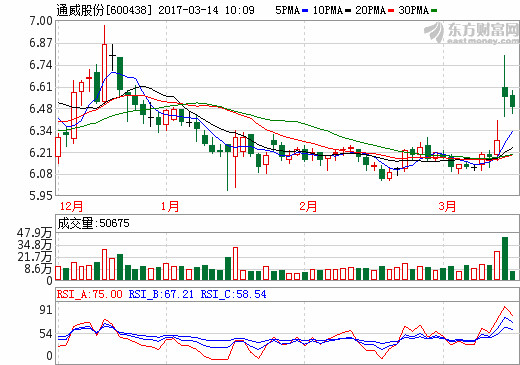
Task: Click the stock title 通威股份[600438]
Action: click(x=104, y=10)
